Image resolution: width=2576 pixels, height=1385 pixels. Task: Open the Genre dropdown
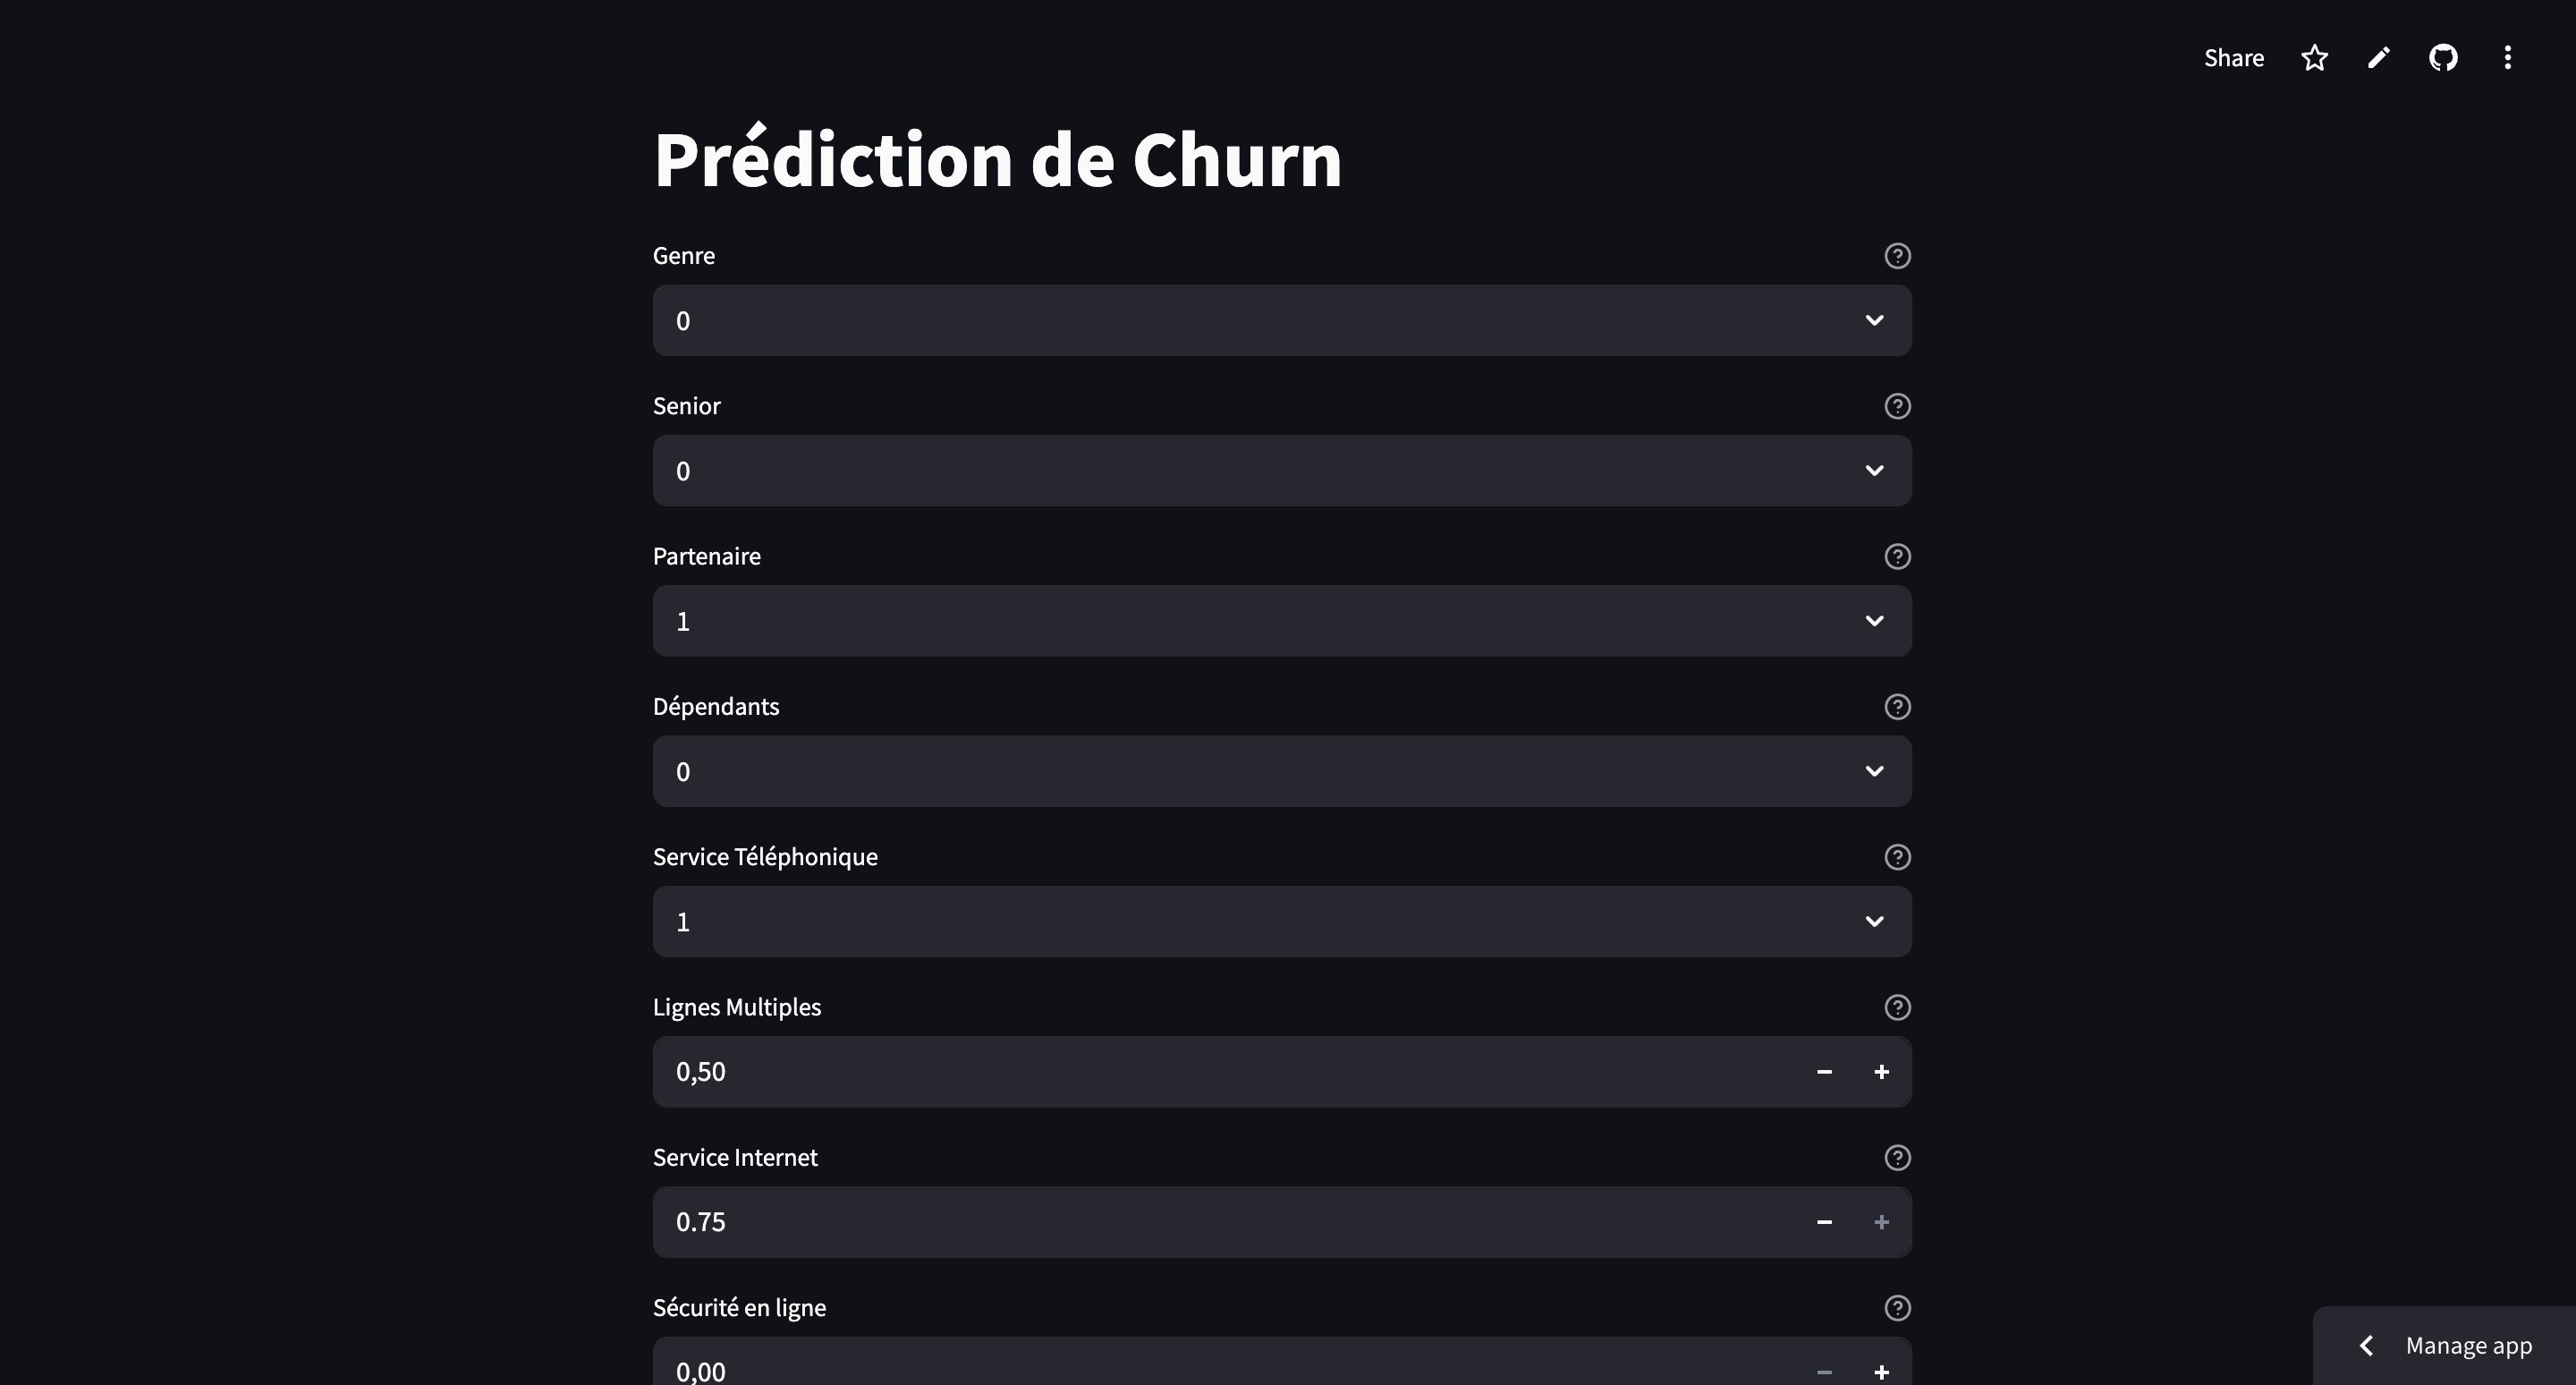click(x=1282, y=320)
